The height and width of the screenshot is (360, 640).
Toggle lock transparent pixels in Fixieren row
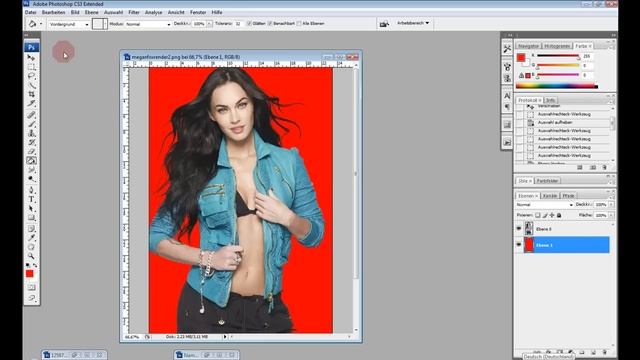coord(538,215)
